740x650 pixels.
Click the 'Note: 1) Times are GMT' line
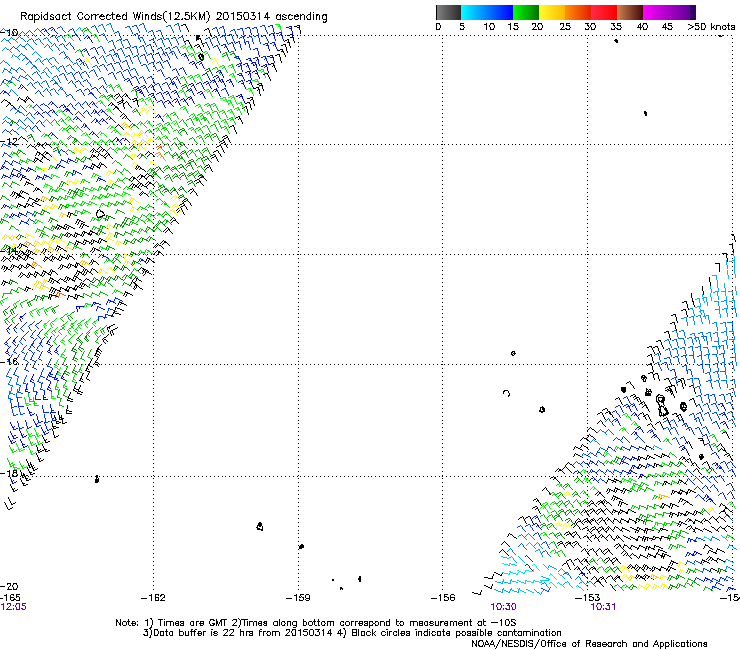(316, 623)
